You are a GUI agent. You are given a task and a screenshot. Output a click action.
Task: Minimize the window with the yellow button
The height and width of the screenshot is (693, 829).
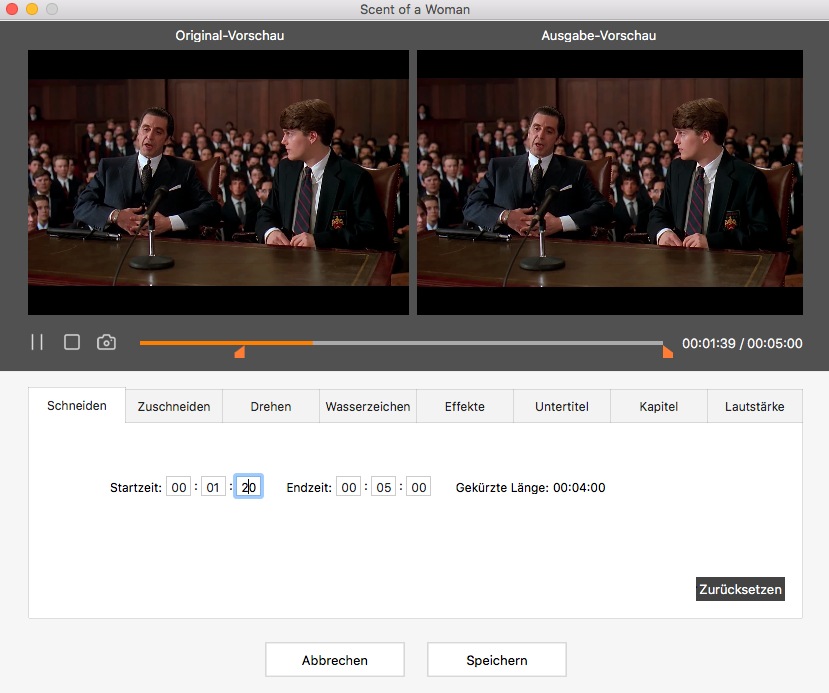(x=32, y=9)
